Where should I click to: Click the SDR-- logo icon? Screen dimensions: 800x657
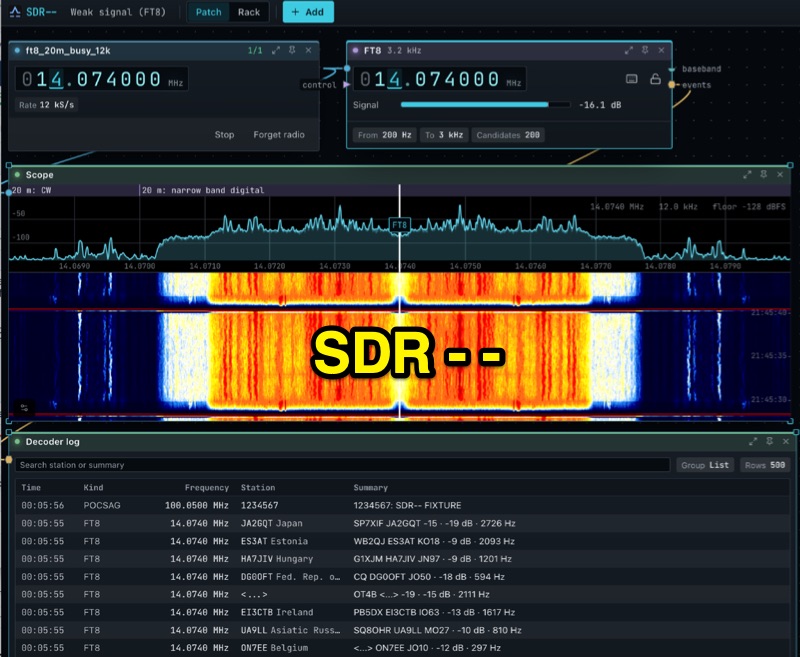tap(15, 12)
